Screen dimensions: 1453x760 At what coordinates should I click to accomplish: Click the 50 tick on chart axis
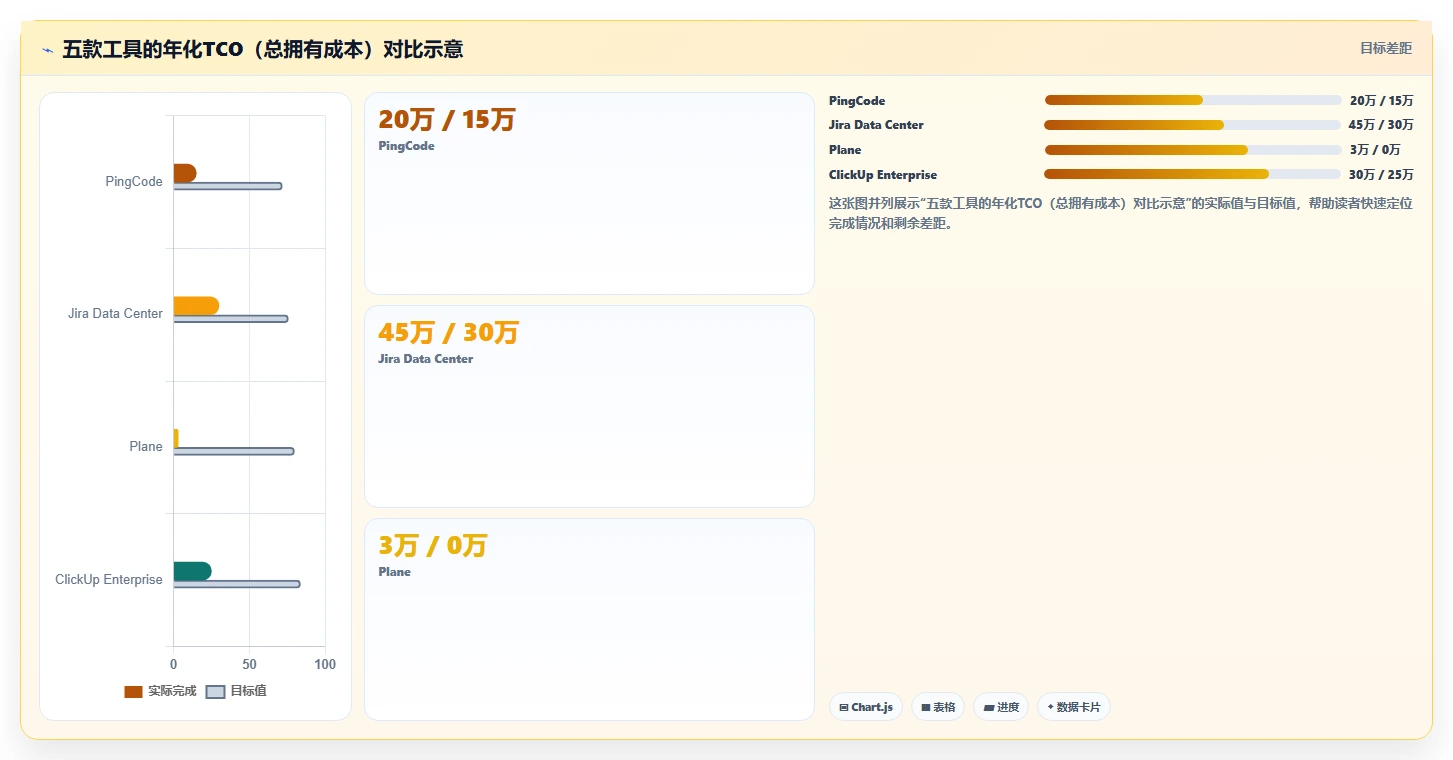pyautogui.click(x=249, y=664)
